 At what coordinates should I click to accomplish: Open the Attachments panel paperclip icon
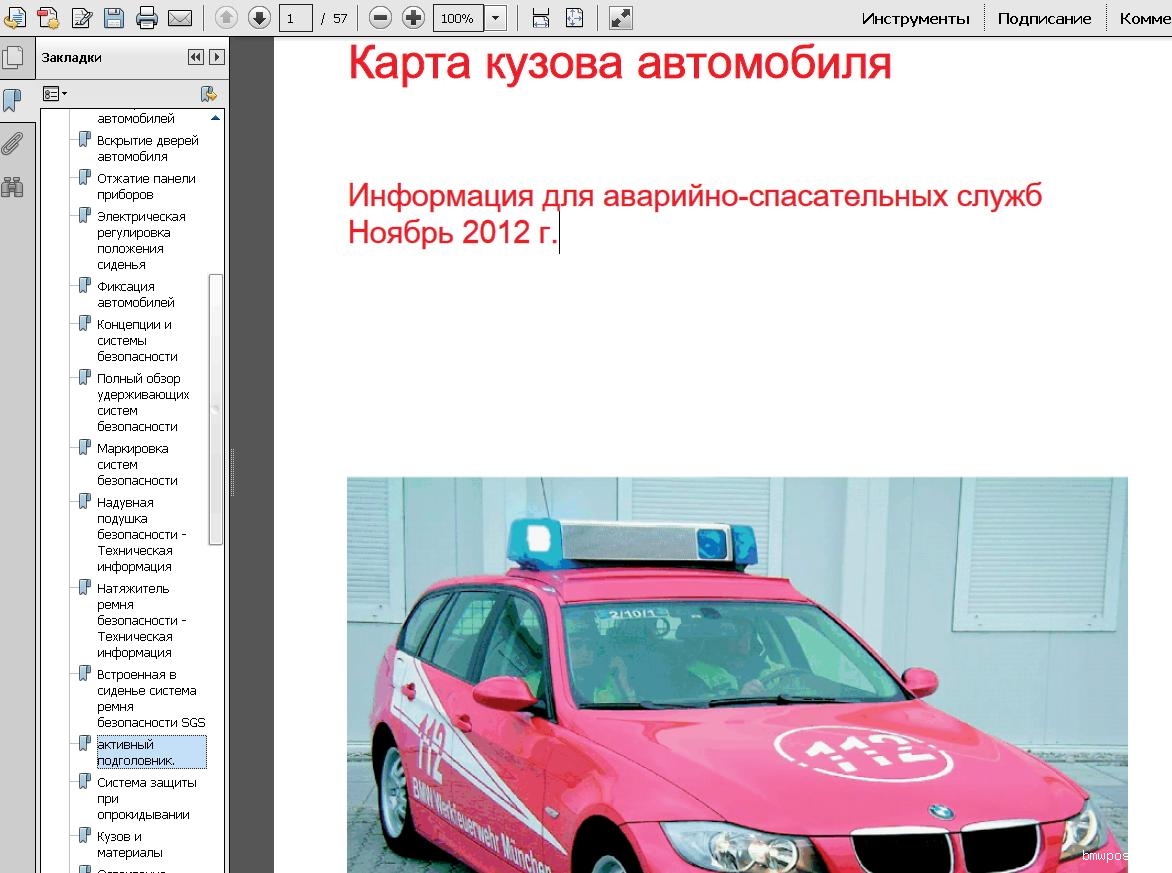pyautogui.click(x=12, y=143)
